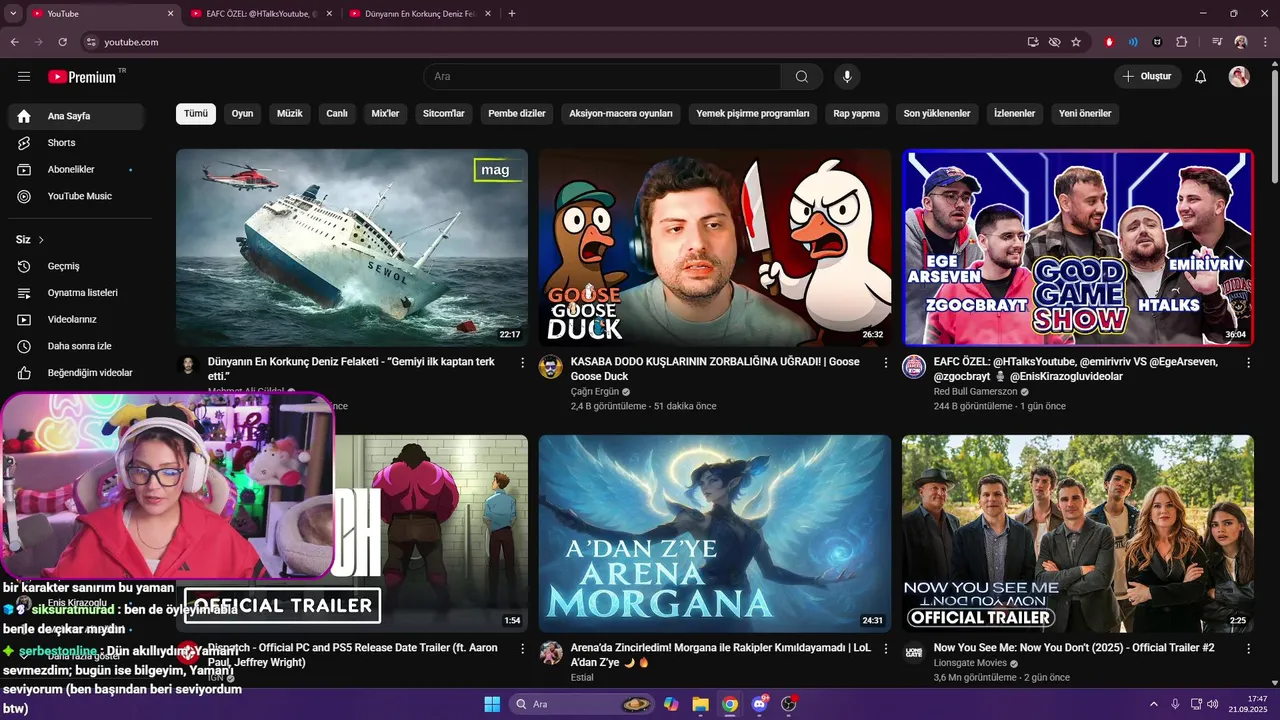Select the Pembe diziler chip

(x=517, y=114)
